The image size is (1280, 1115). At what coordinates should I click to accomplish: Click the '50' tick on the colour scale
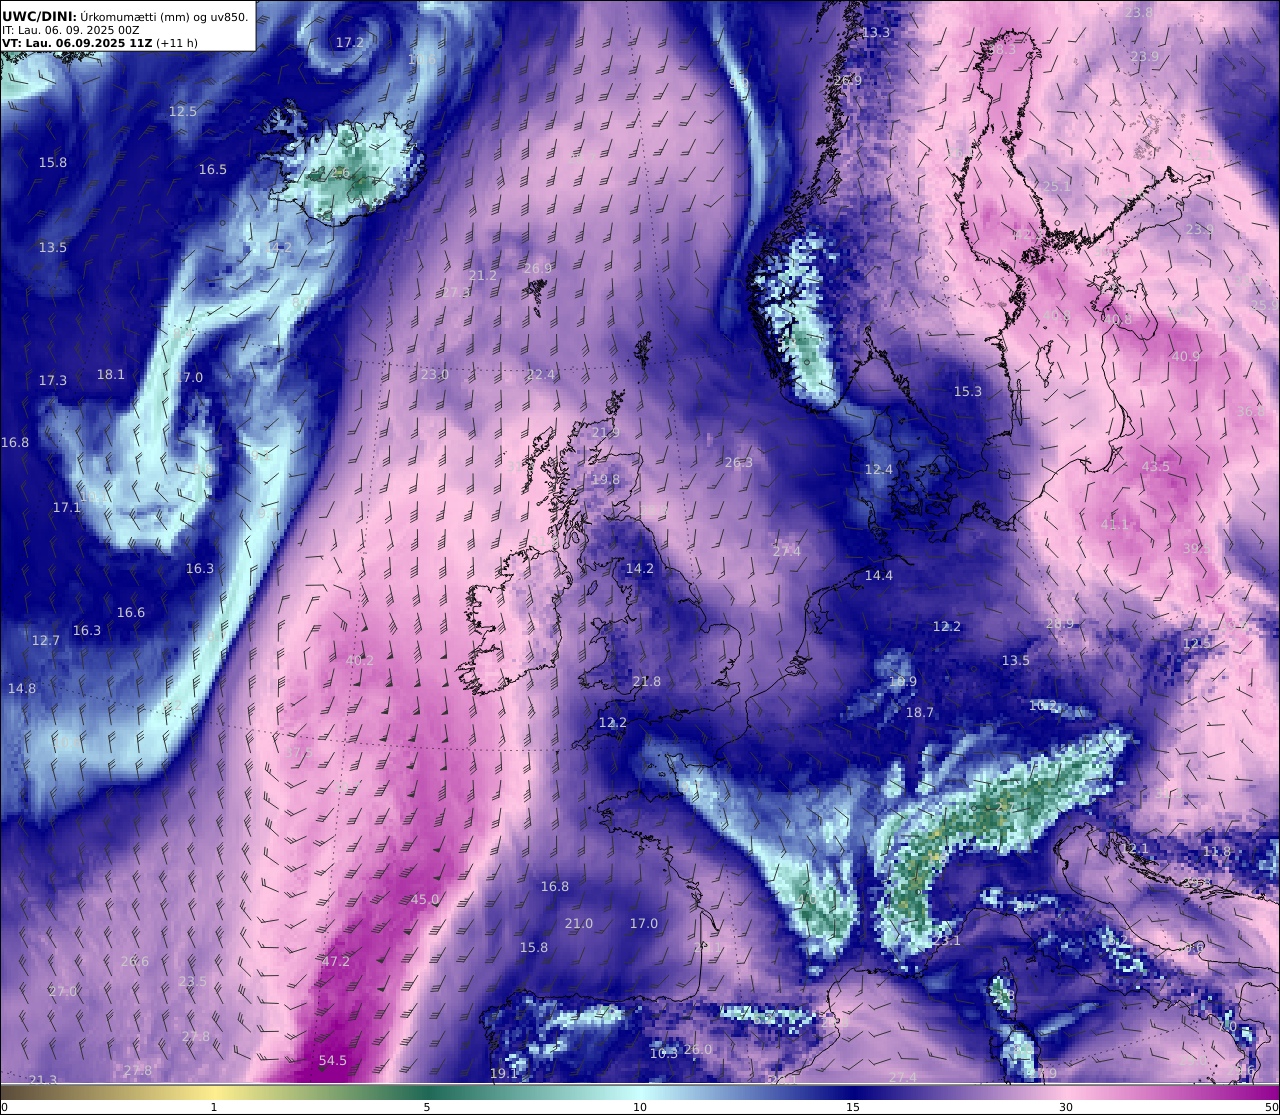1271,1107
